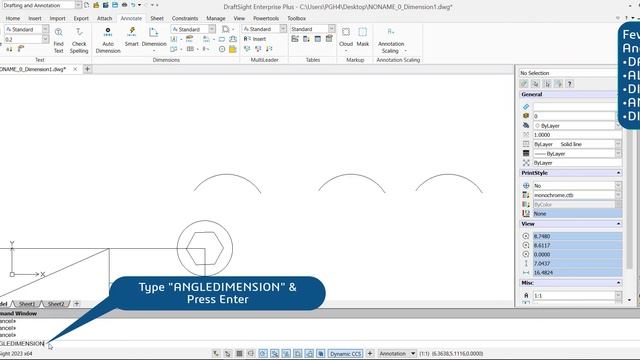Click the Find Text tool
Image resolution: width=640 pixels, height=360 pixels.
click(x=59, y=40)
